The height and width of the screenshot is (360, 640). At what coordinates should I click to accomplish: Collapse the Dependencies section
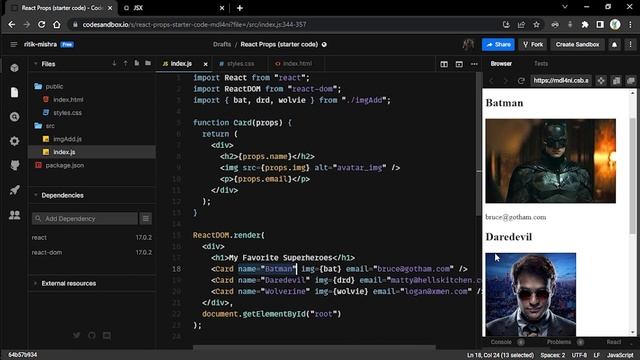coord(36,195)
